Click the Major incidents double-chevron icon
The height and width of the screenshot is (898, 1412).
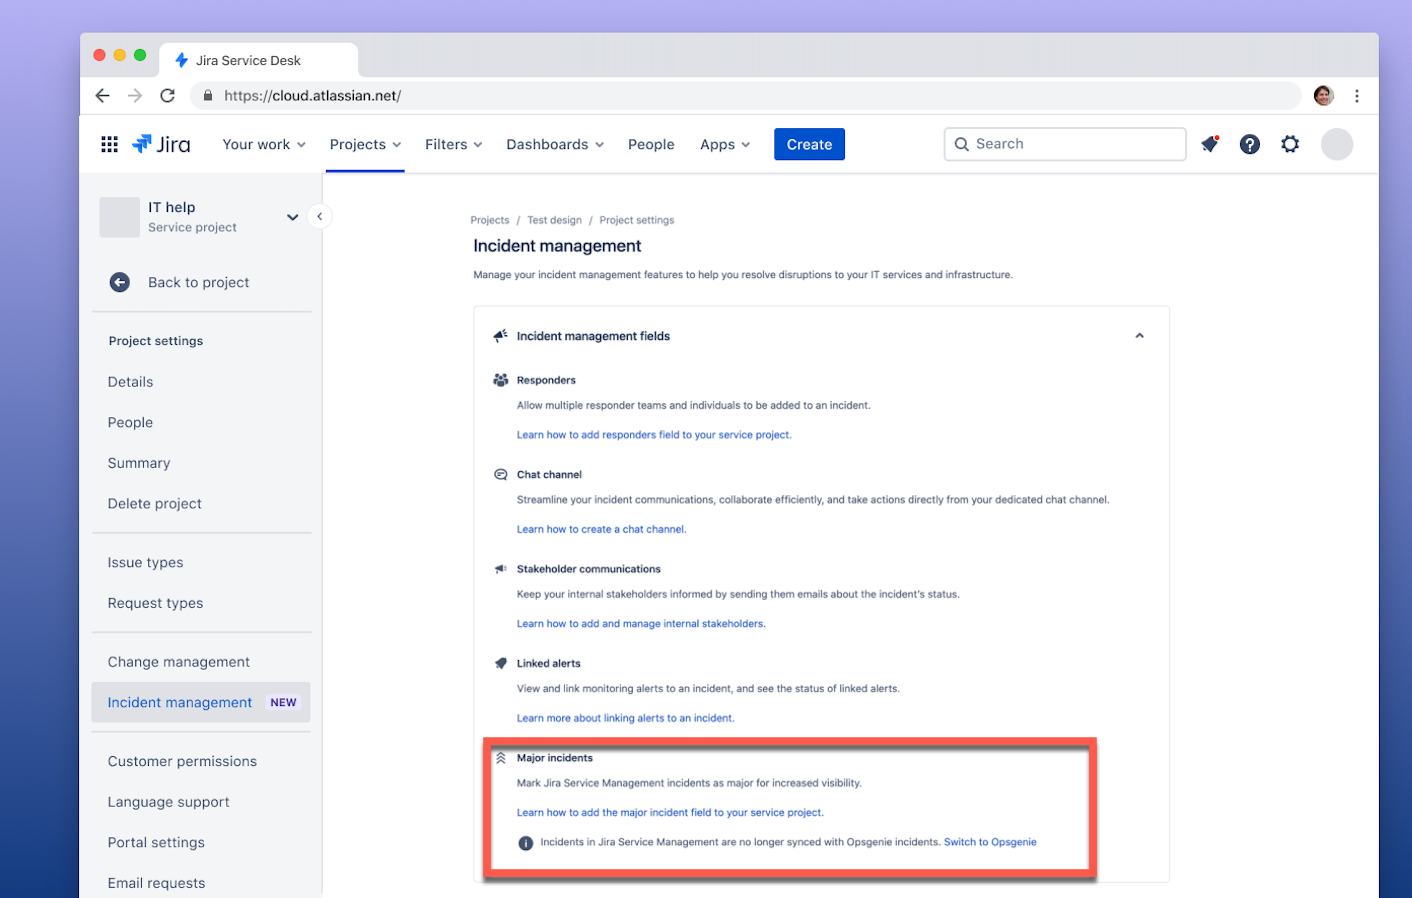[x=500, y=757]
